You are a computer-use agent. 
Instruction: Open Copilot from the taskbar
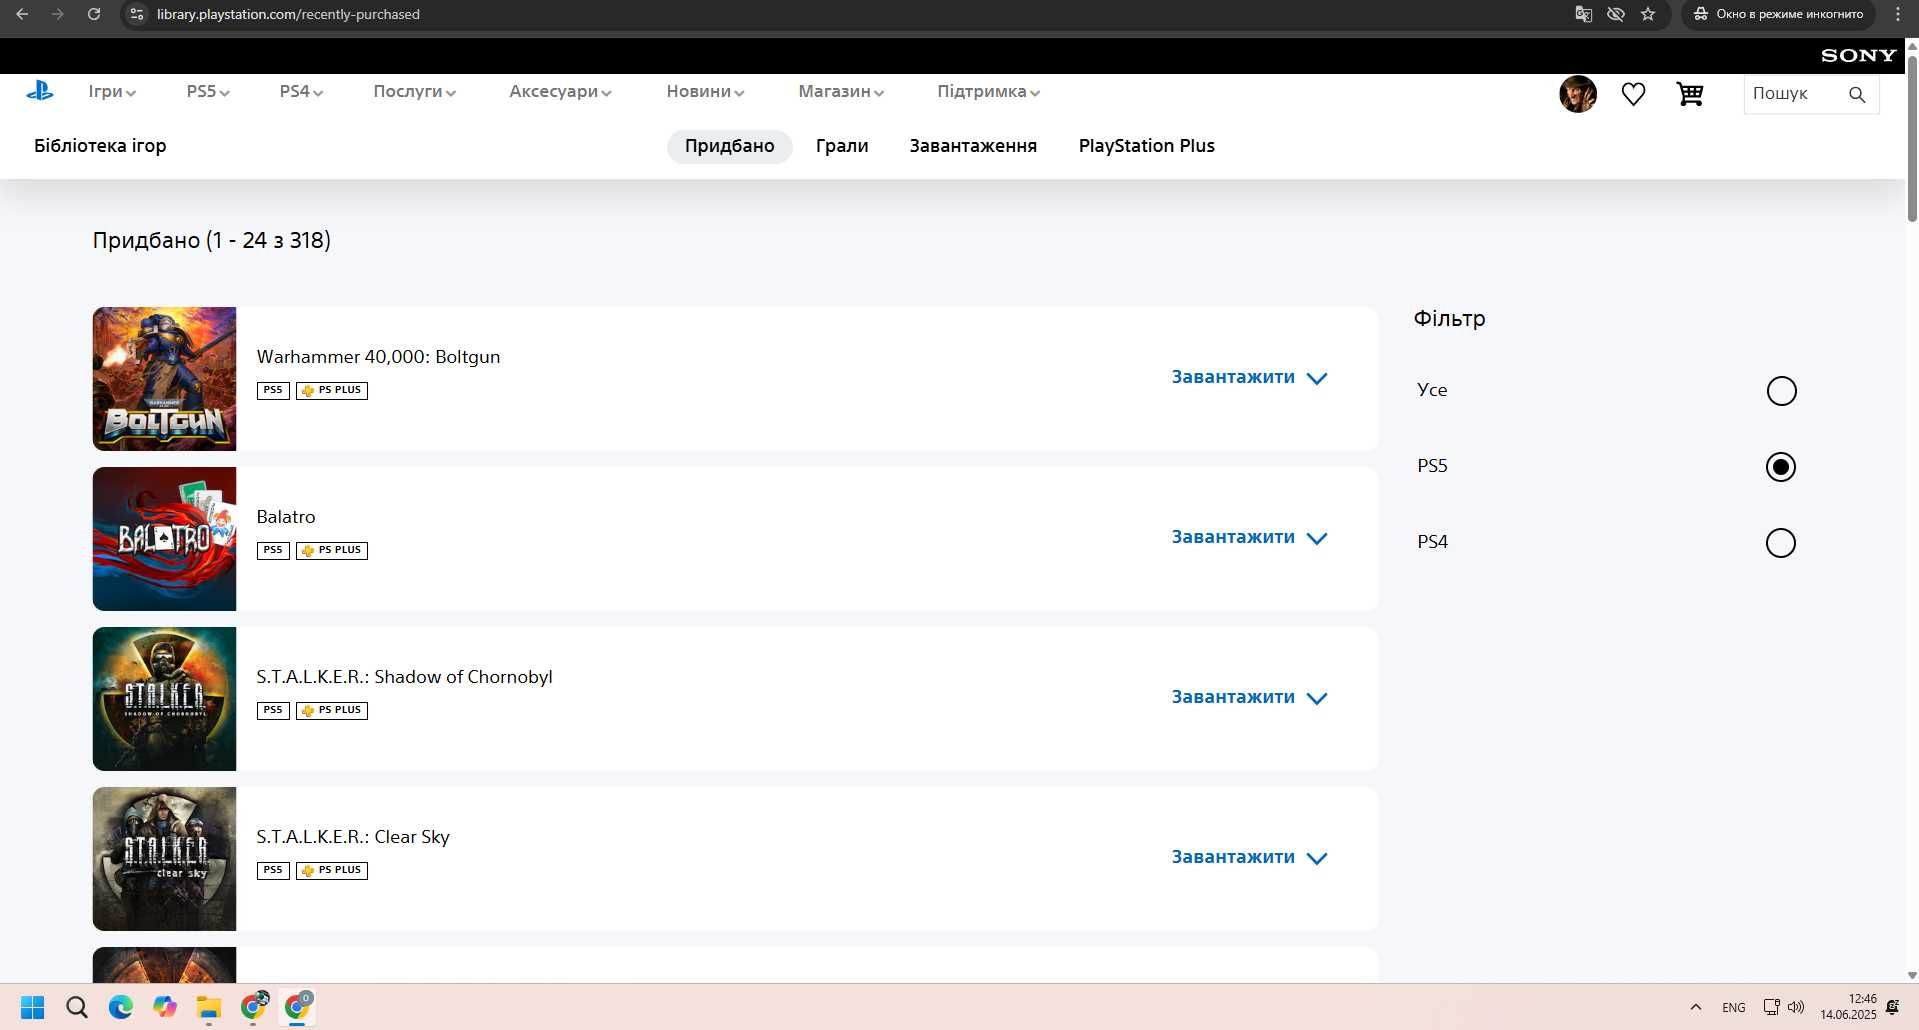(x=165, y=1007)
